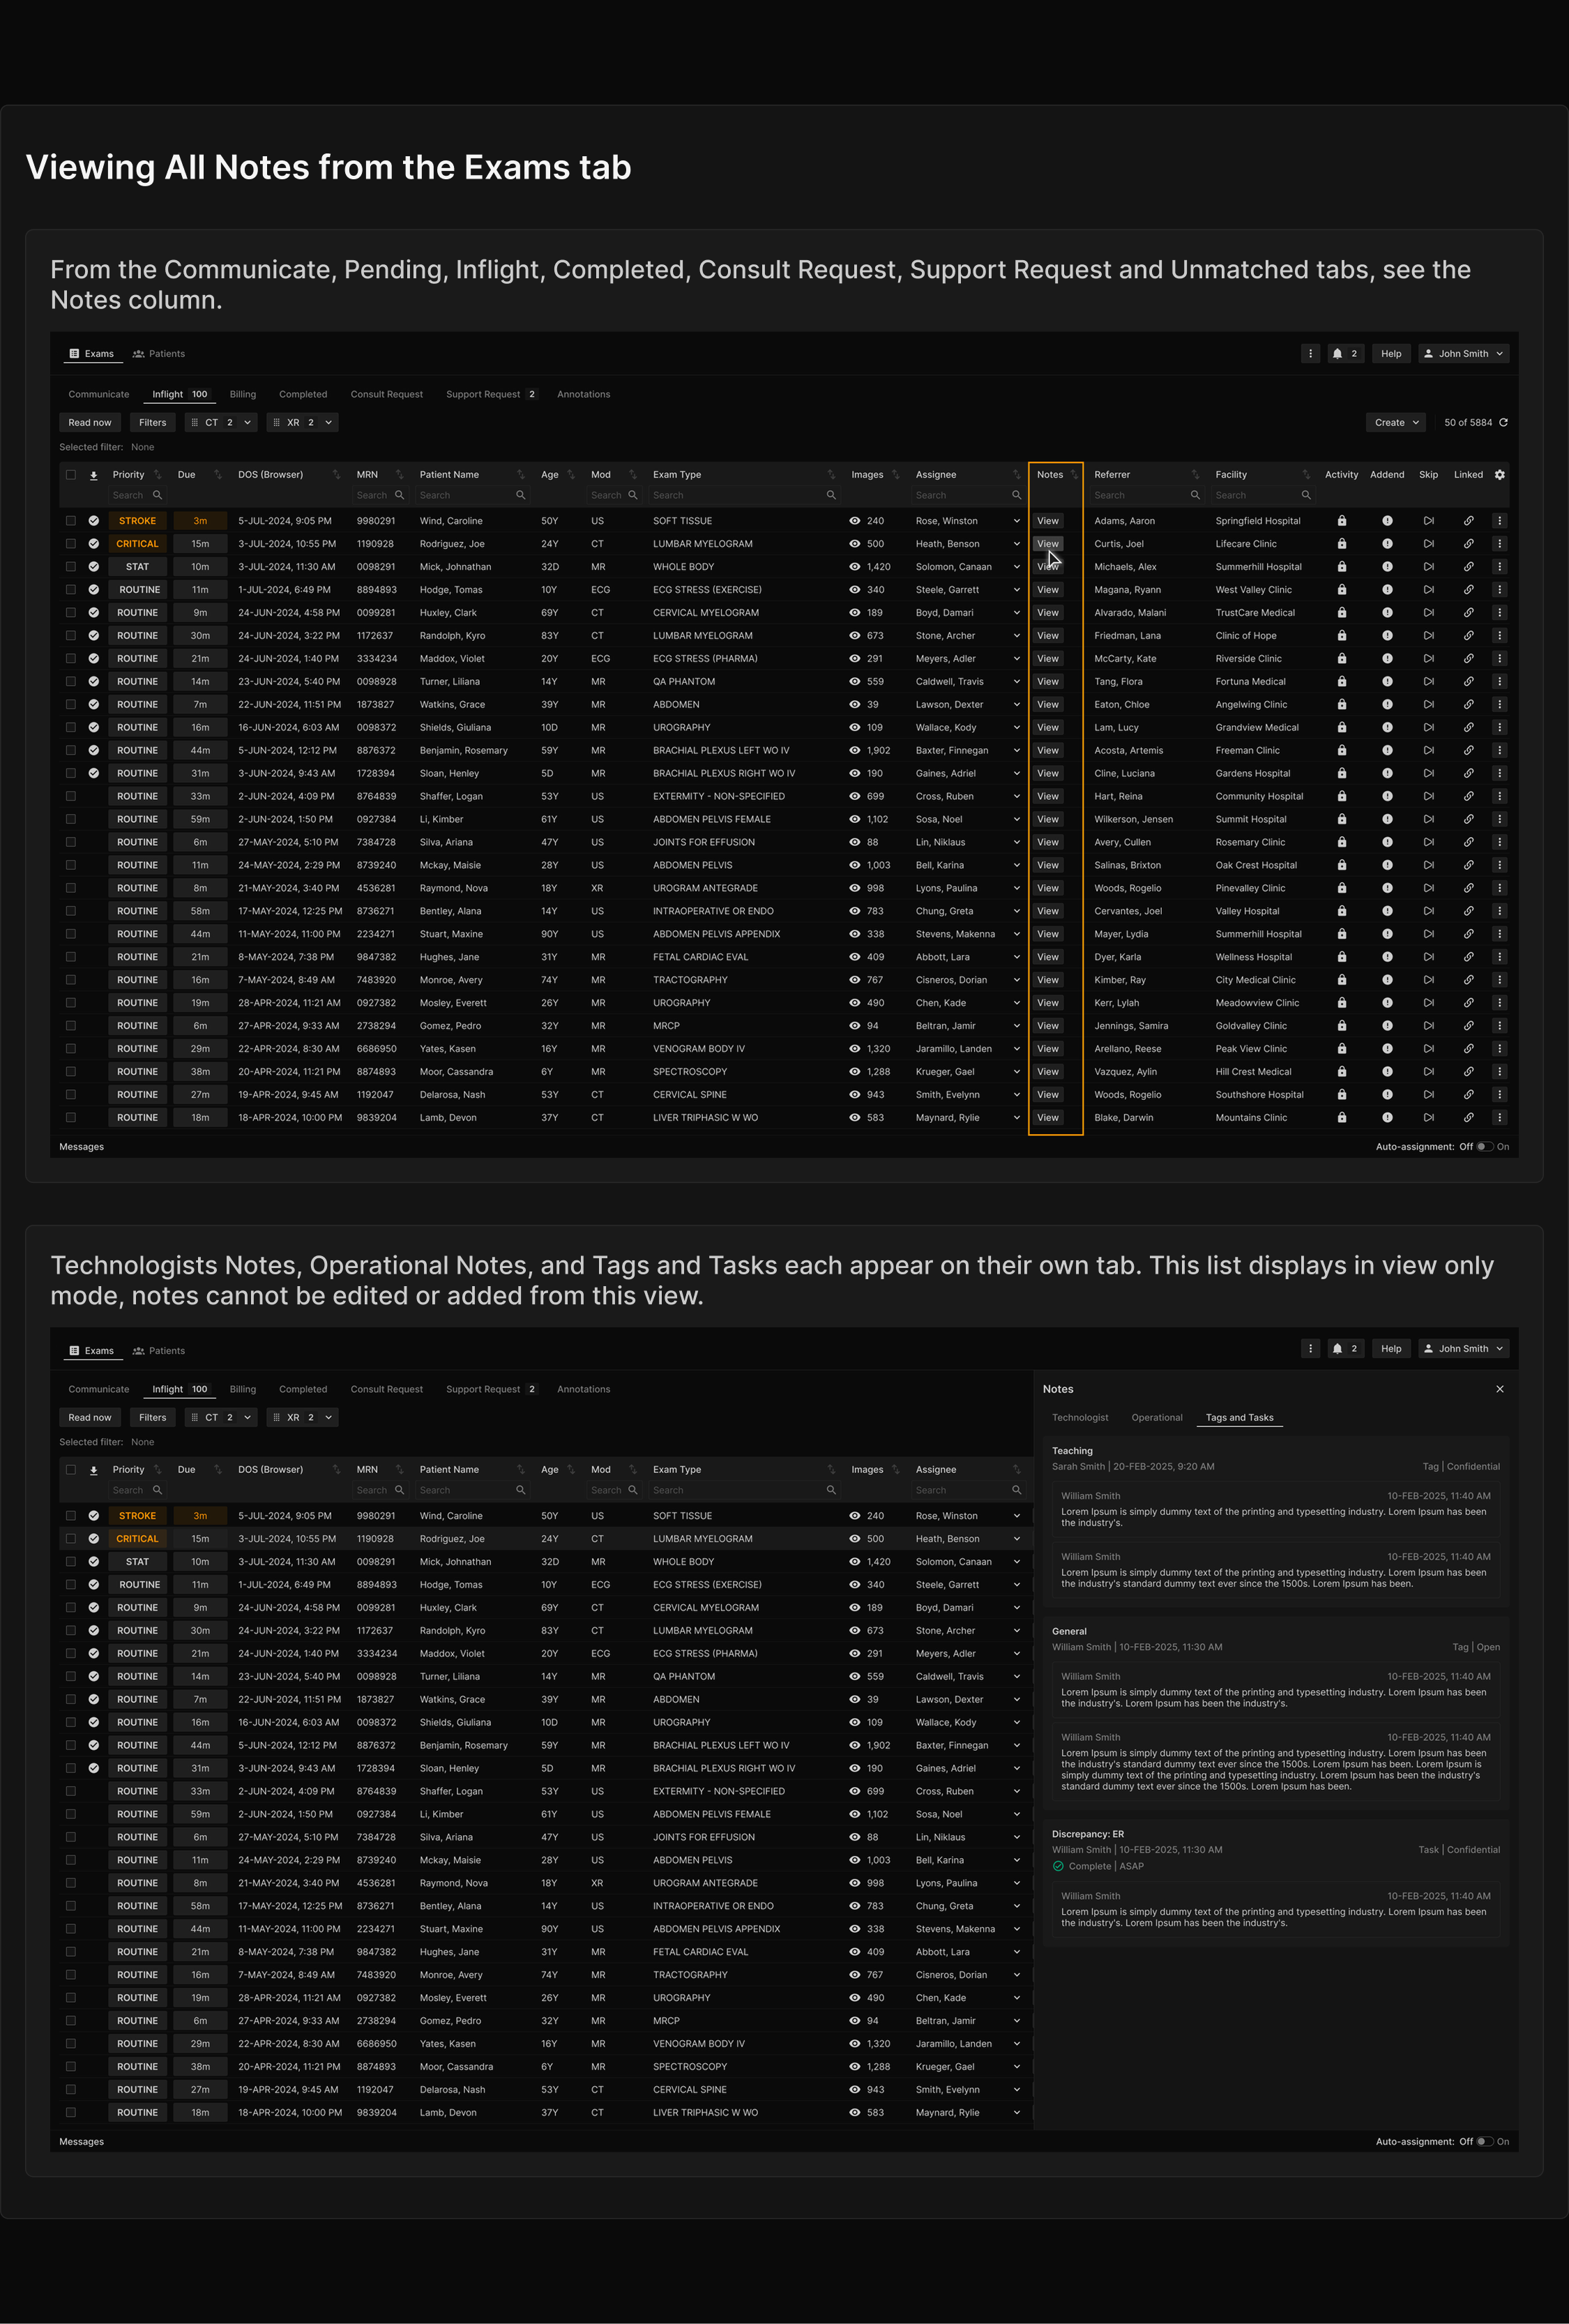This screenshot has height=2324, width=1569.
Task: Click the Addend alert icon in Lifecare Clinic row
Action: (x=1387, y=544)
